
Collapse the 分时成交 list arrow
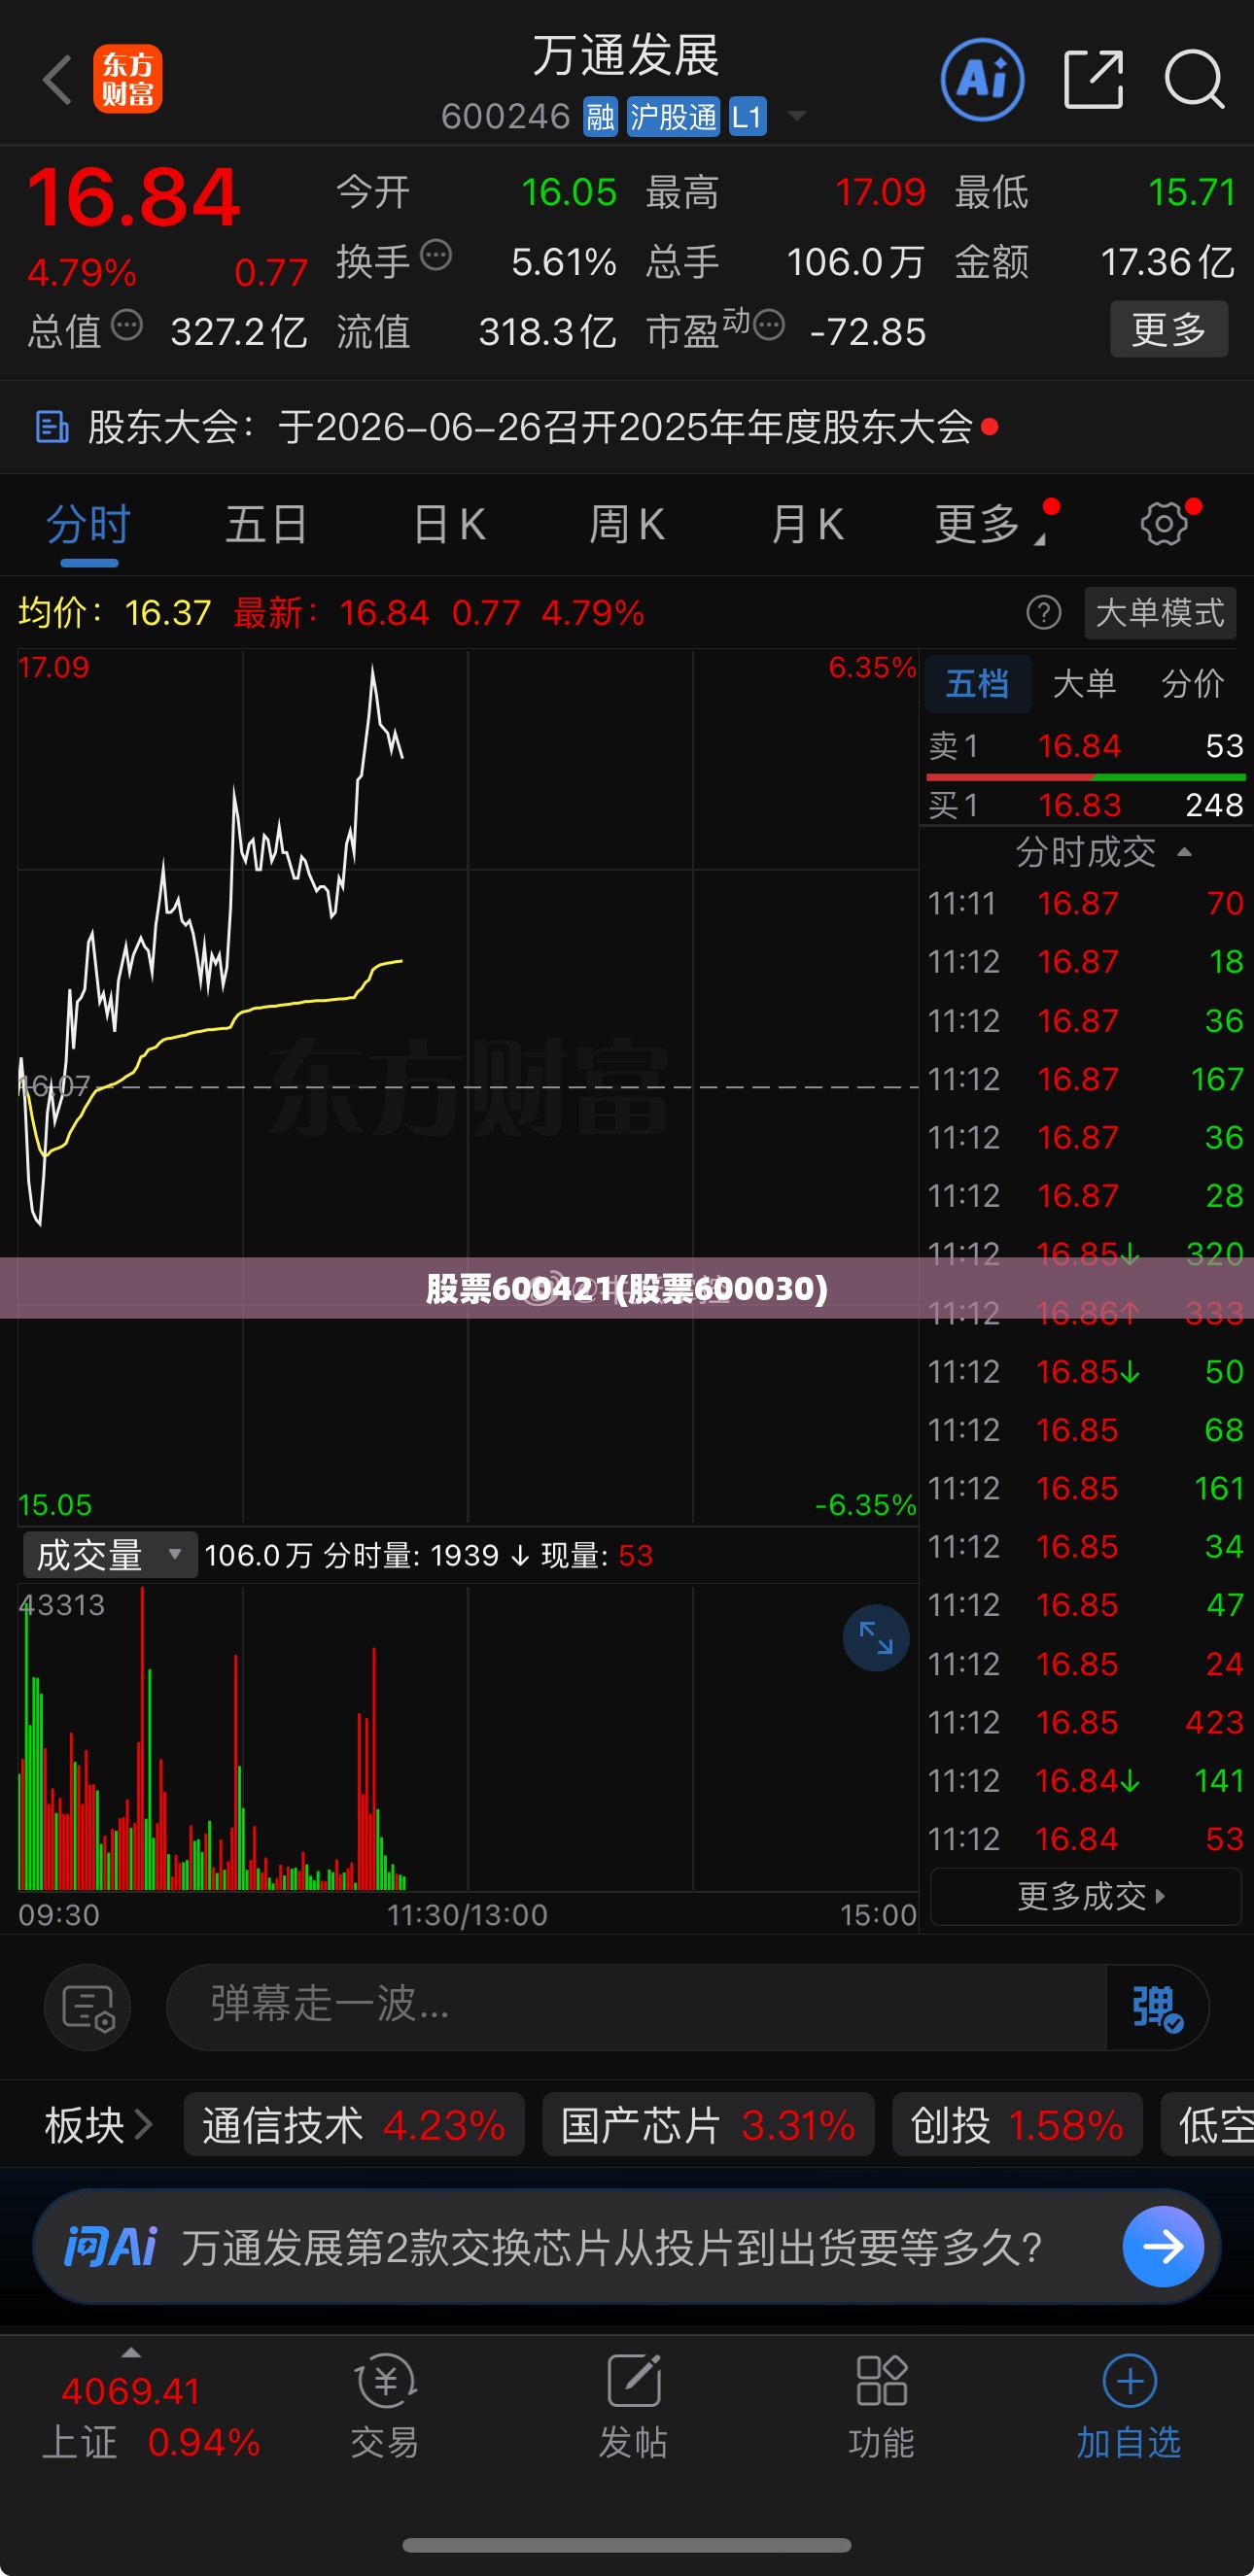[x=1184, y=852]
